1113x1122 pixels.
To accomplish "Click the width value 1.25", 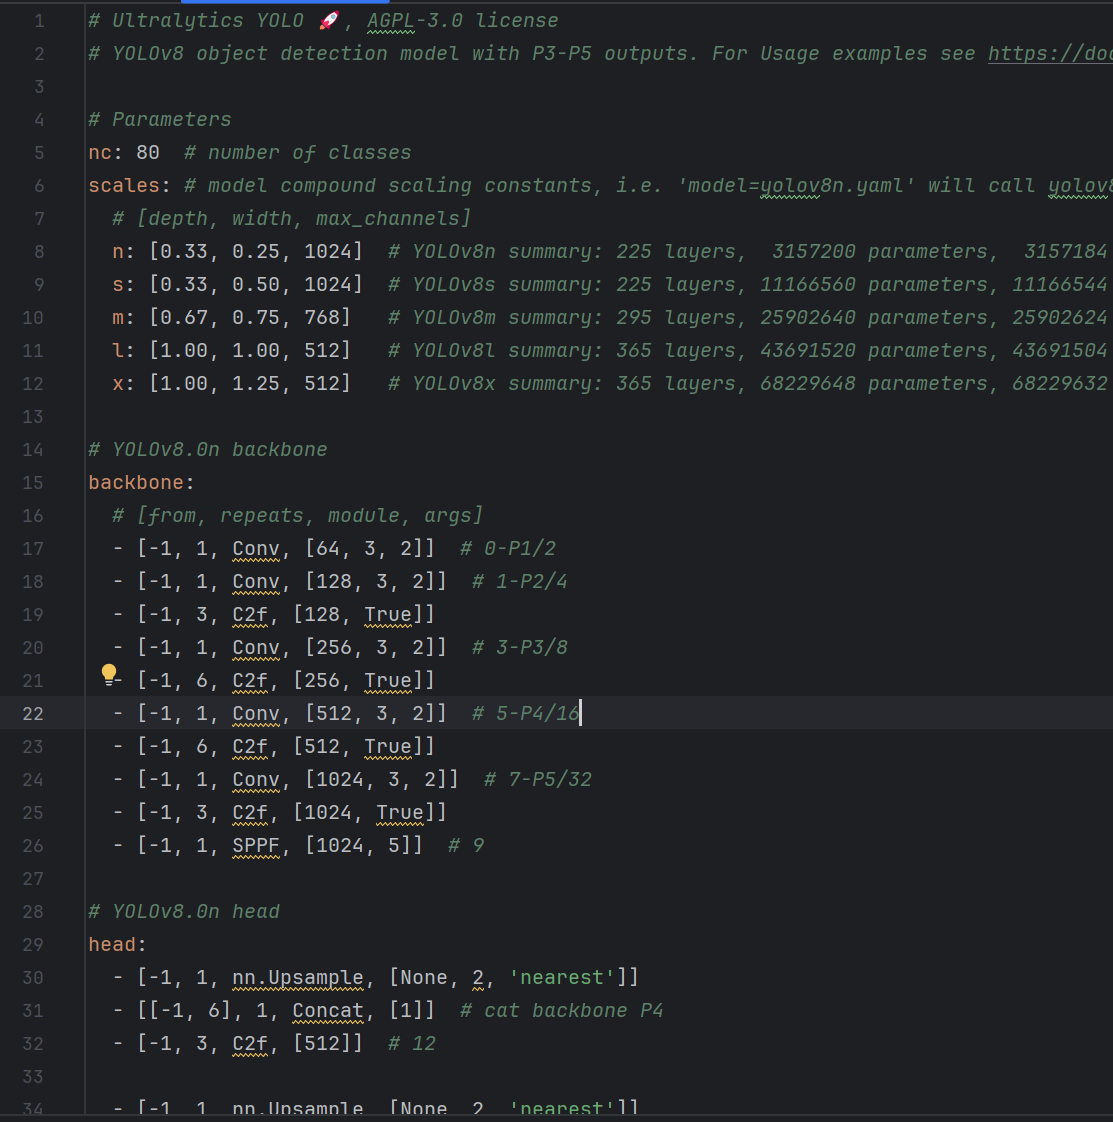I will coord(256,383).
